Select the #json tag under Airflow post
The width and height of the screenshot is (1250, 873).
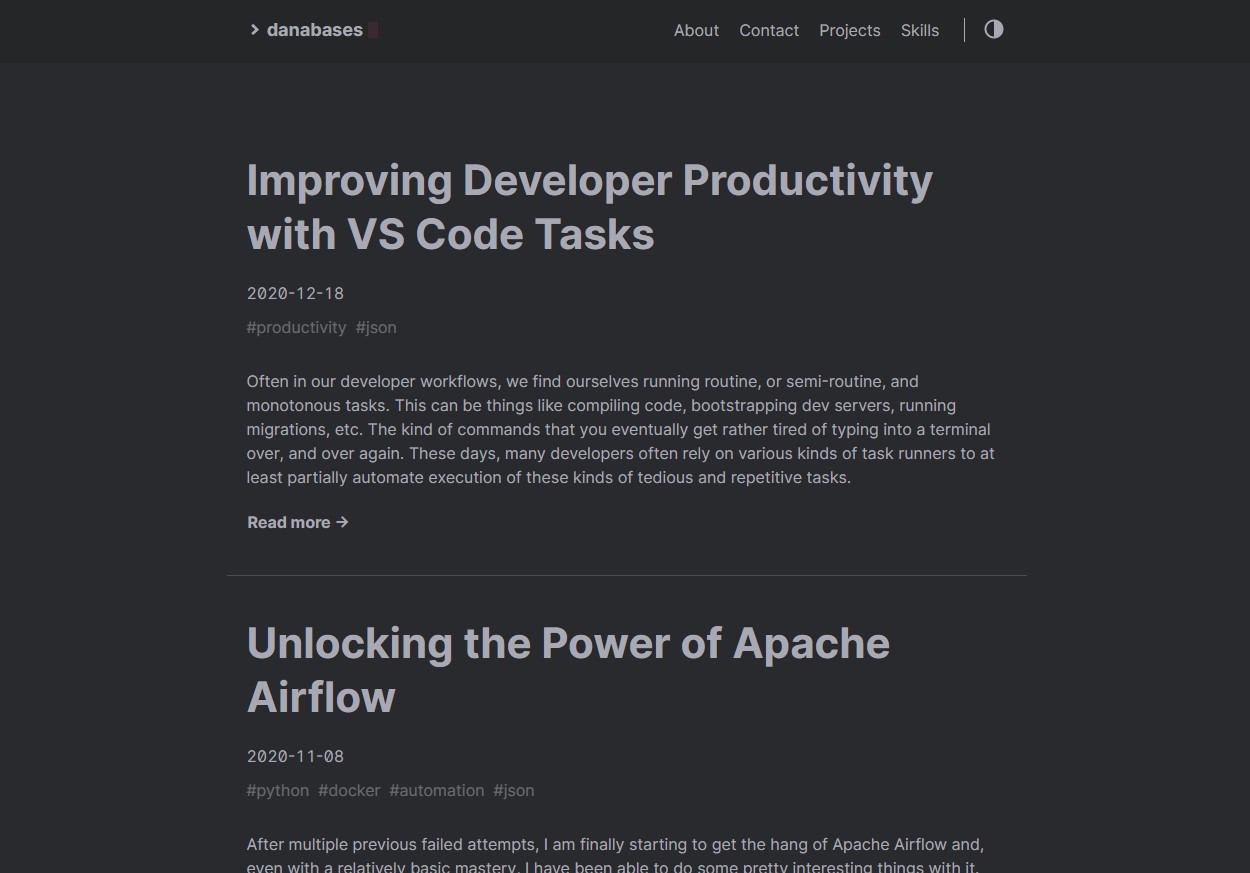point(514,790)
